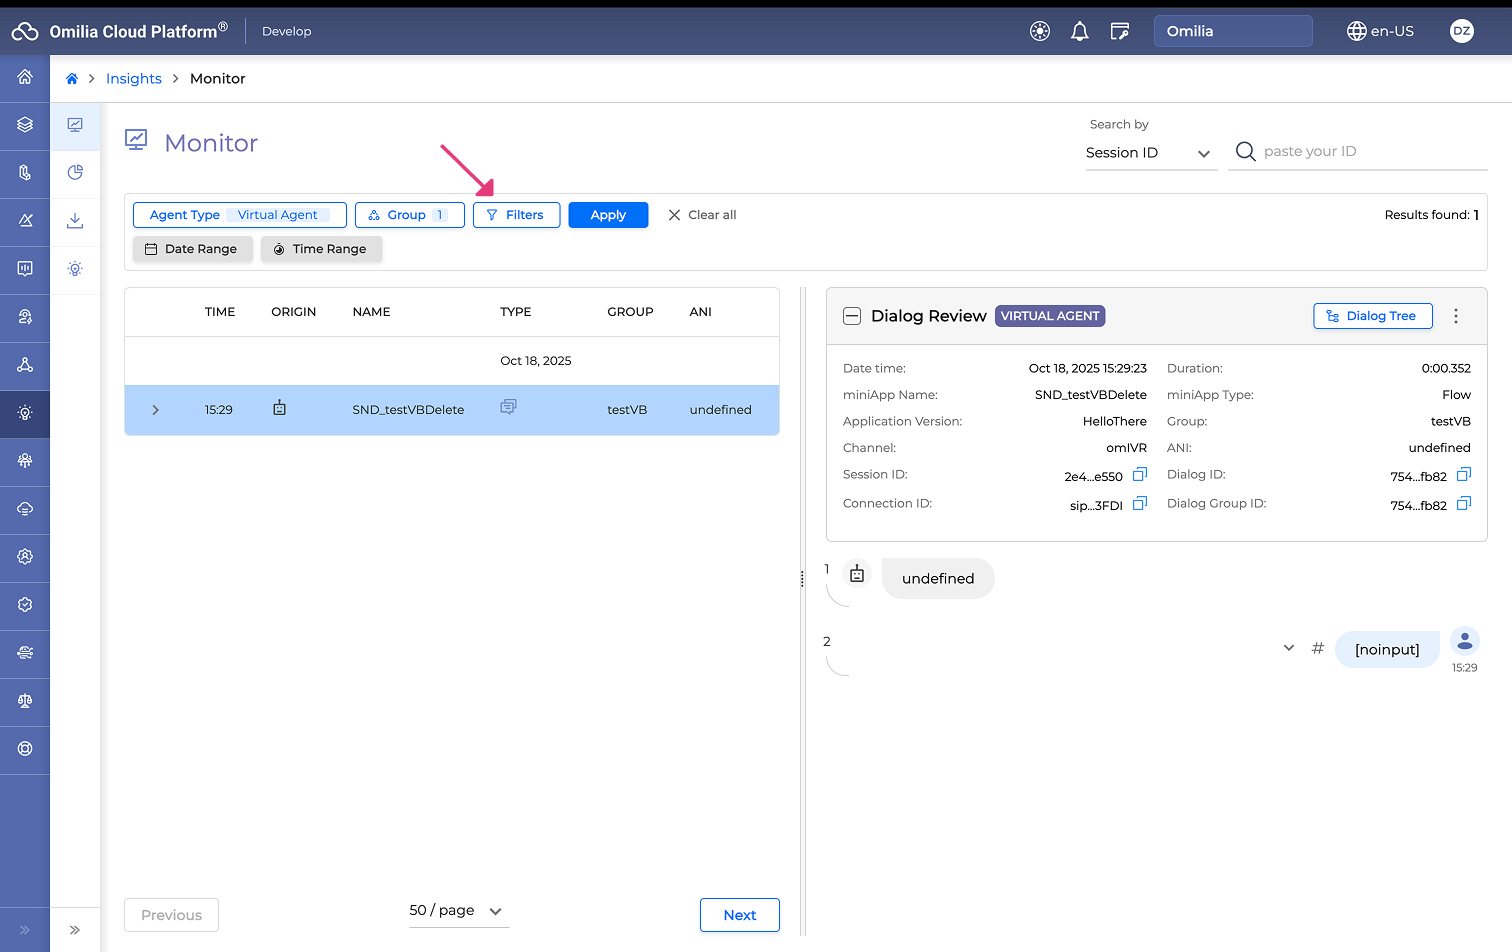This screenshot has width=1512, height=952.
Task: Open the Dialog Tree view
Action: coord(1372,316)
